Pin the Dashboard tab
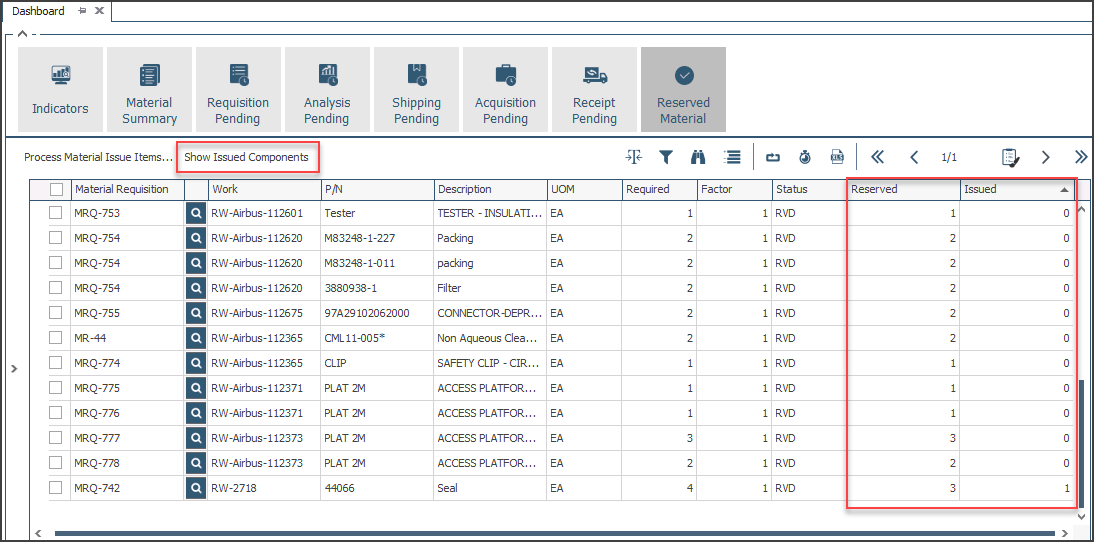 pos(82,11)
